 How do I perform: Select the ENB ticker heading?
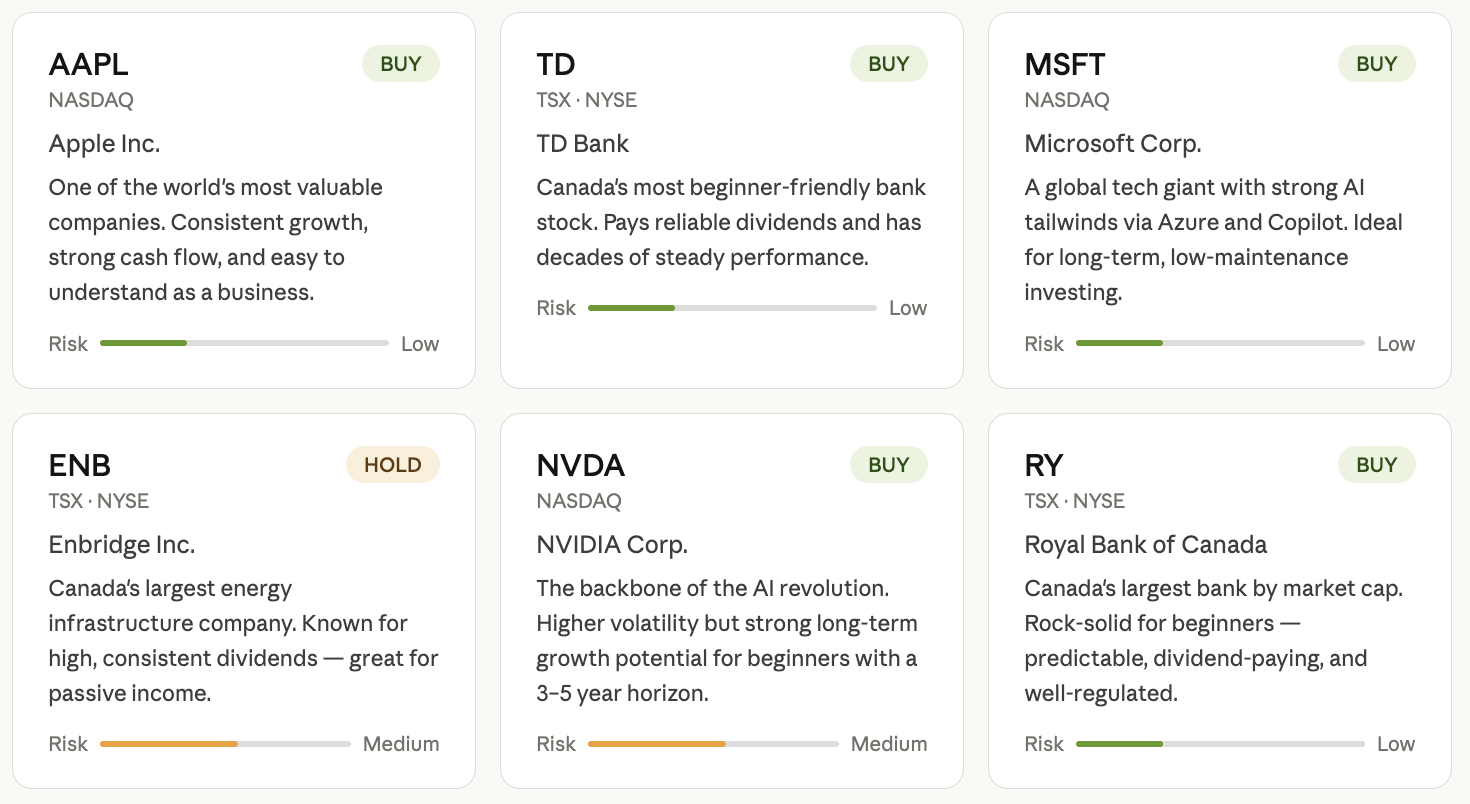80,466
